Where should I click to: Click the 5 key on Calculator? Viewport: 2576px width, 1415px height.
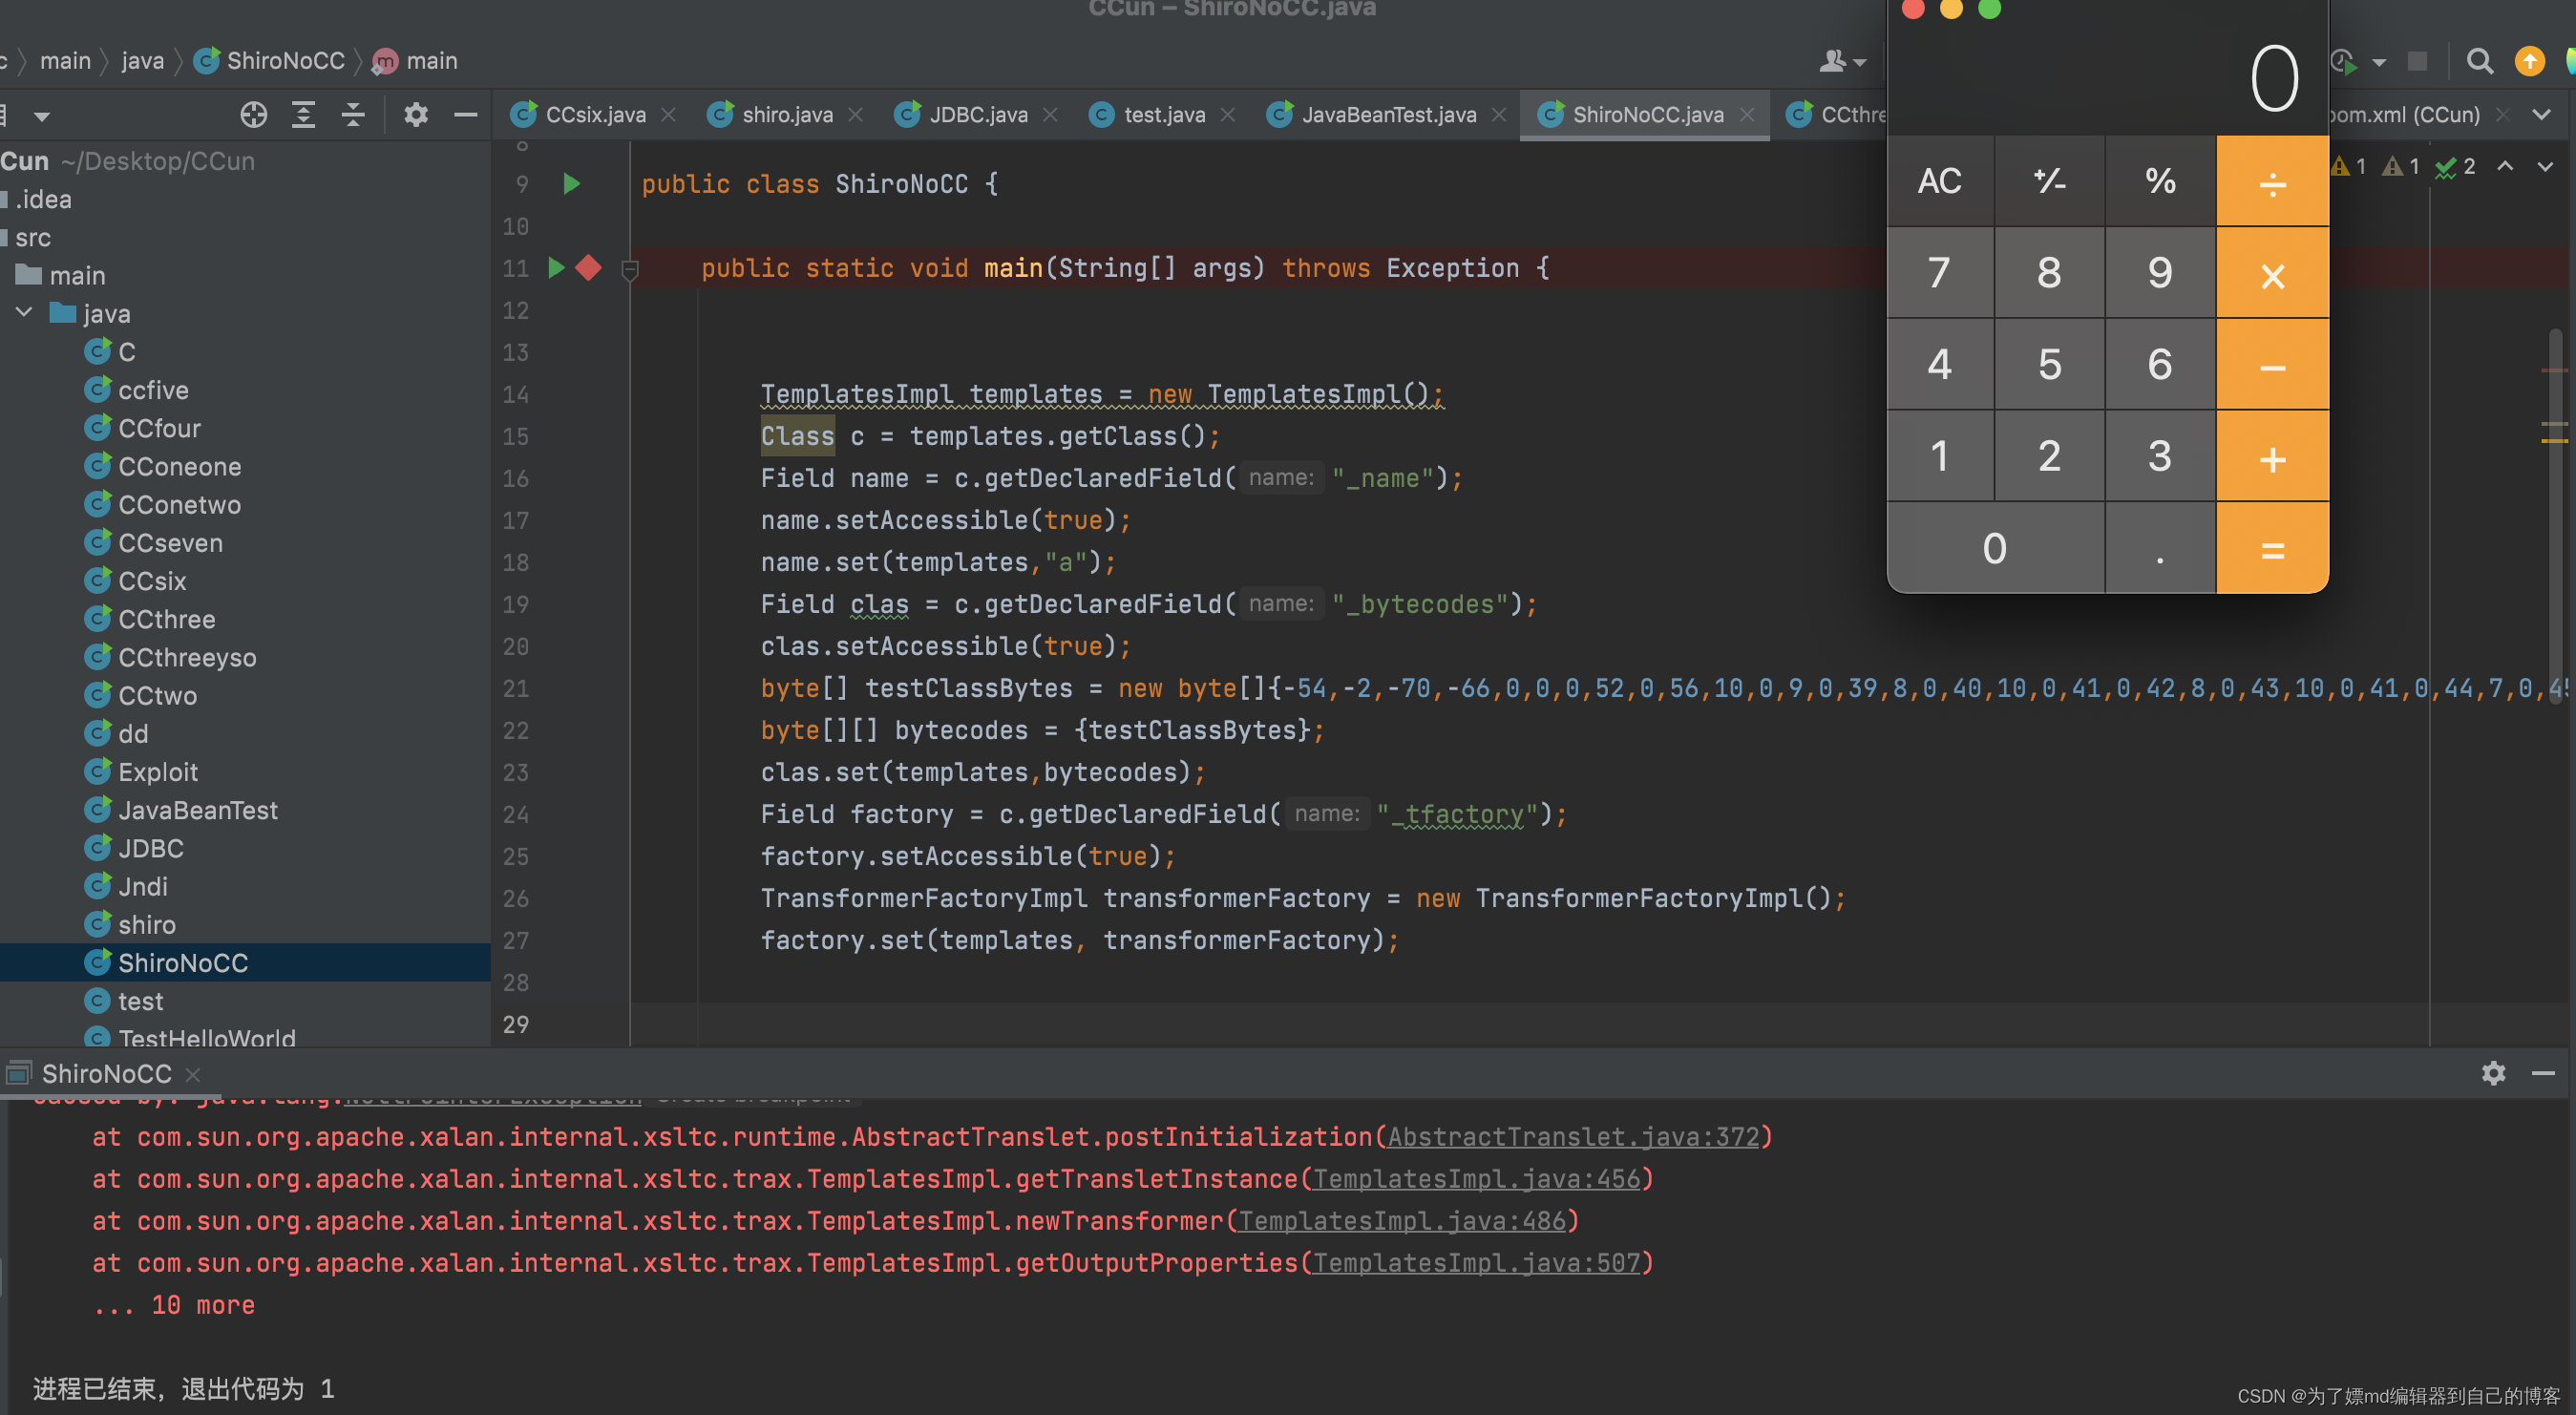2049,365
